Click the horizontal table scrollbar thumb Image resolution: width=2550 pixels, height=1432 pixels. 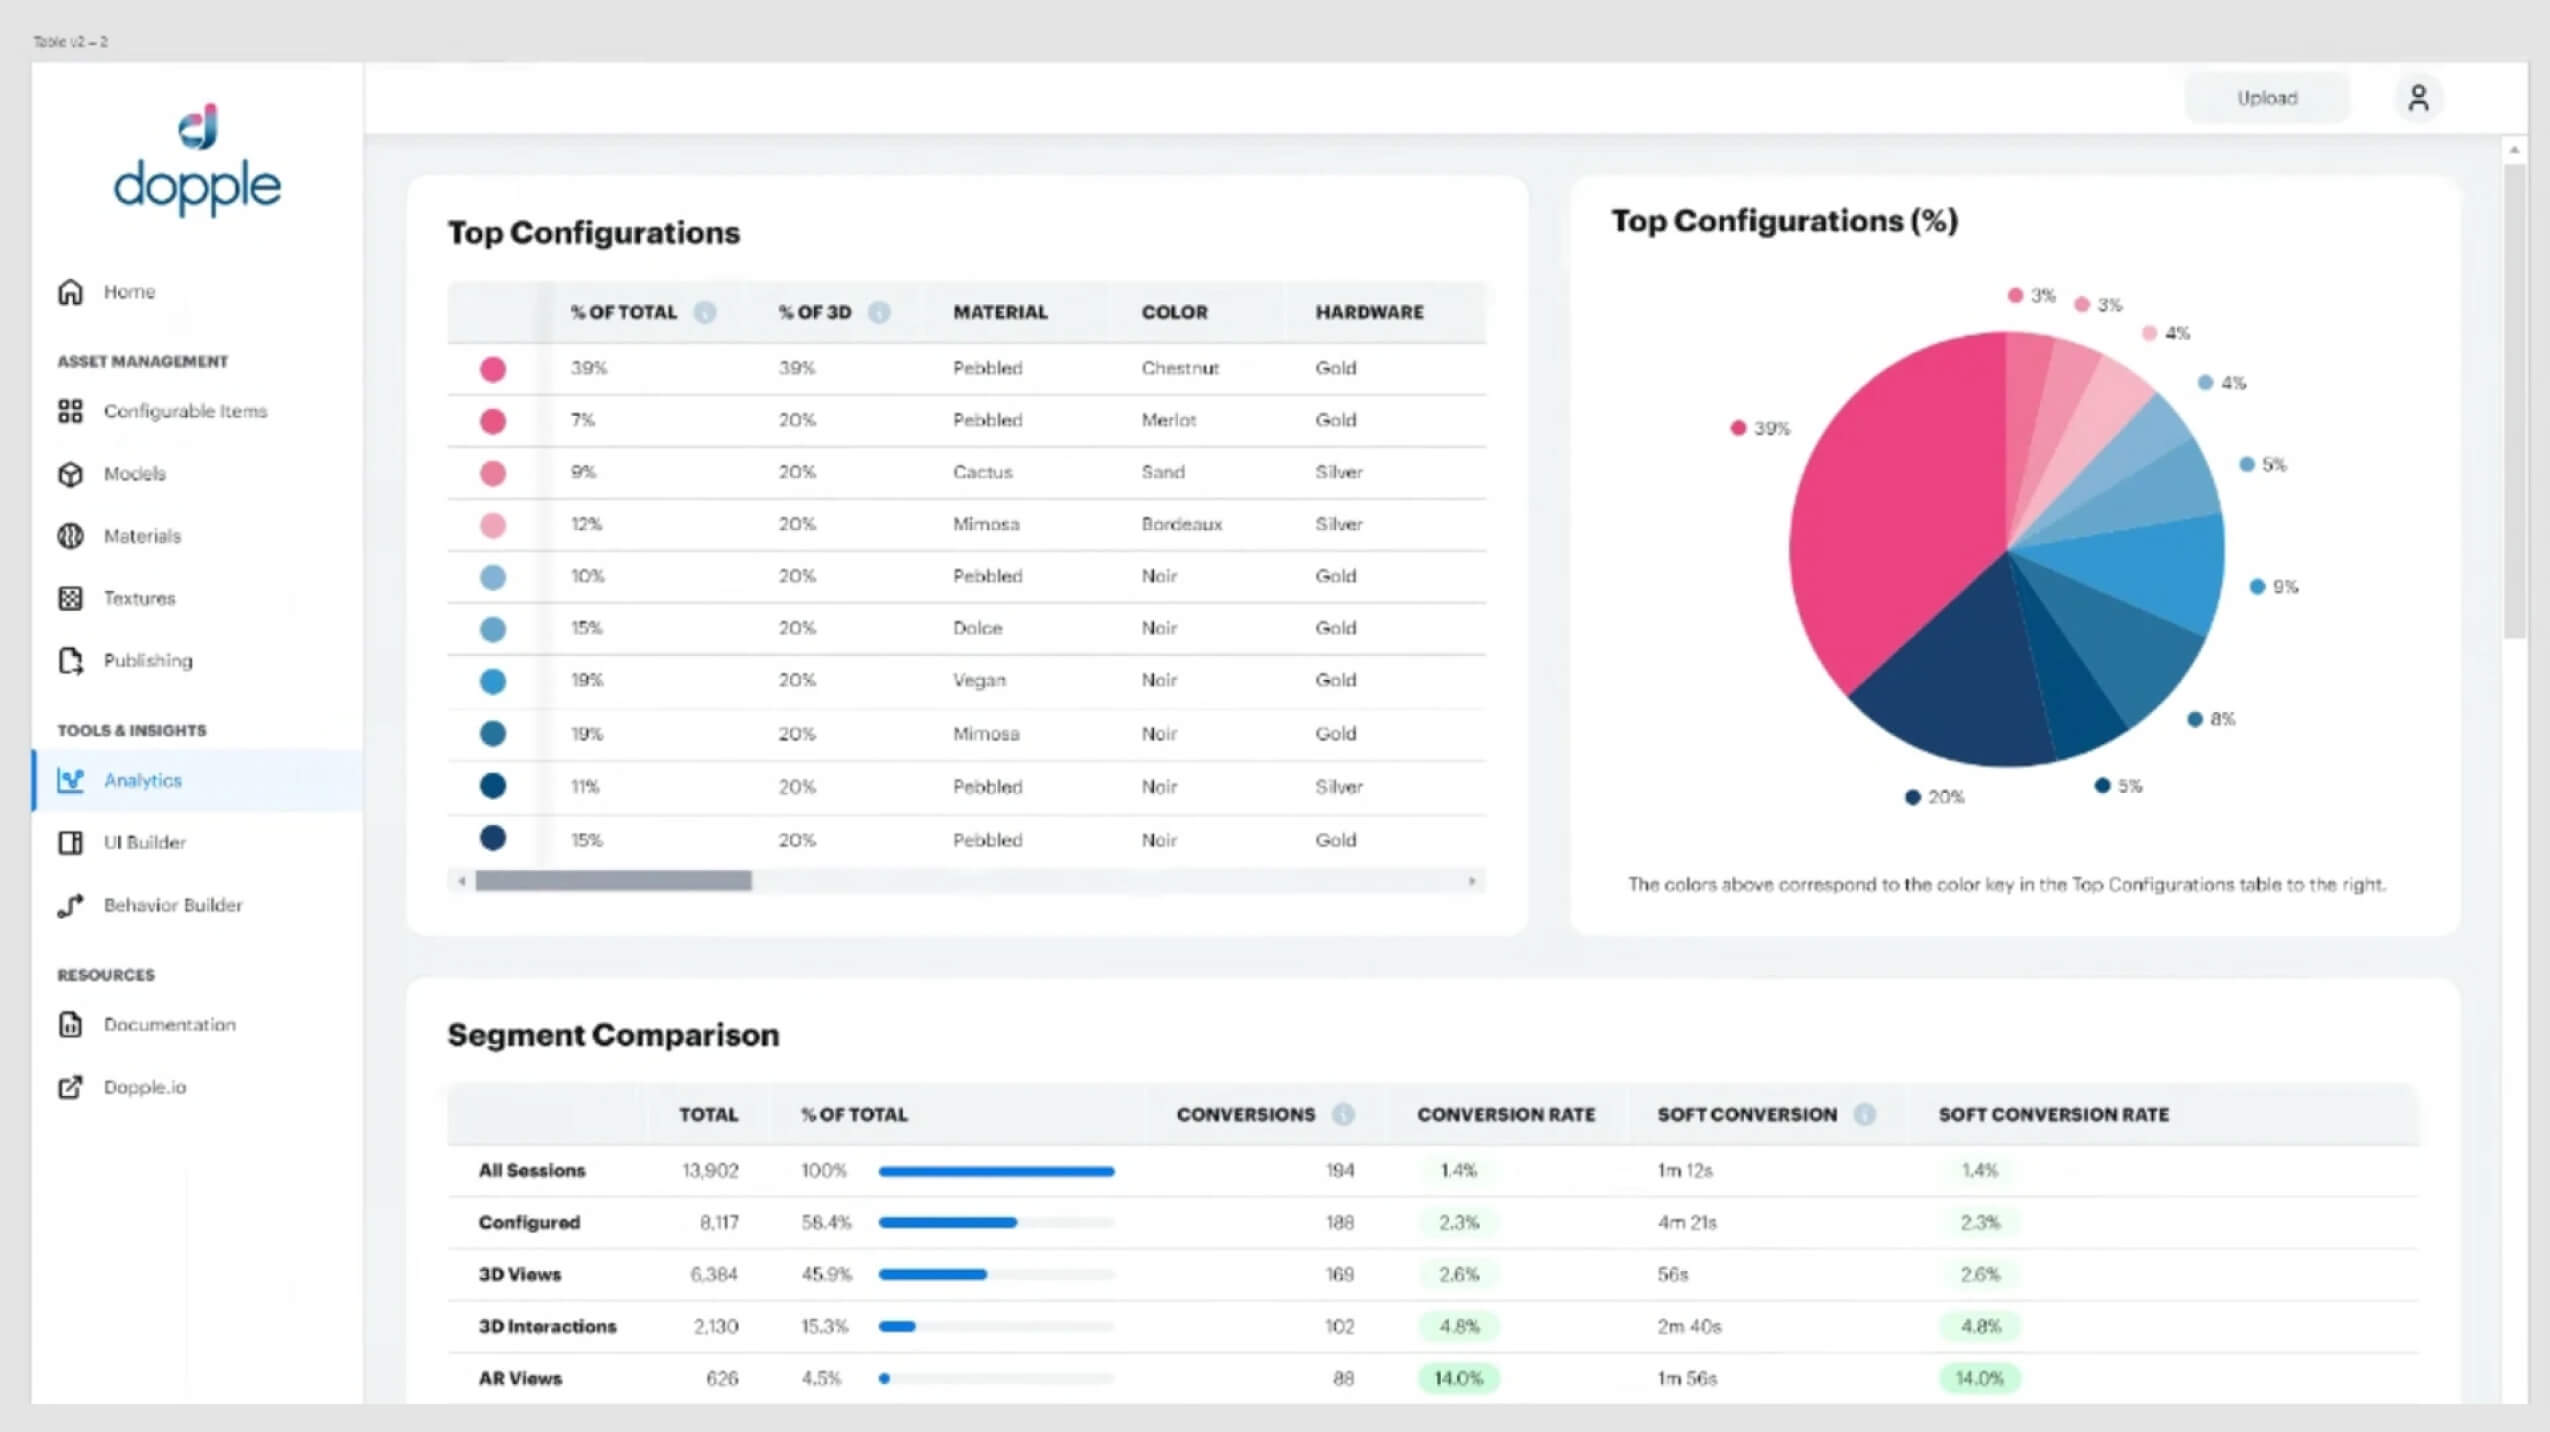613,881
